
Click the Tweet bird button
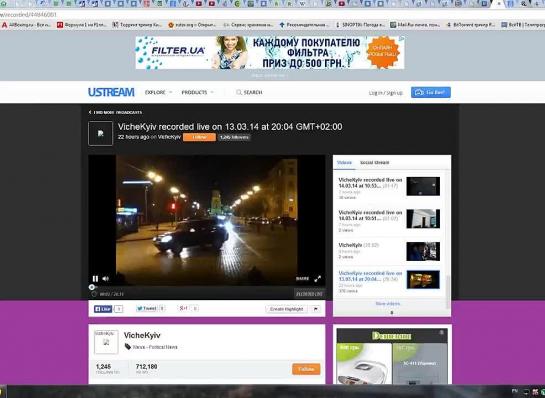click(x=147, y=308)
